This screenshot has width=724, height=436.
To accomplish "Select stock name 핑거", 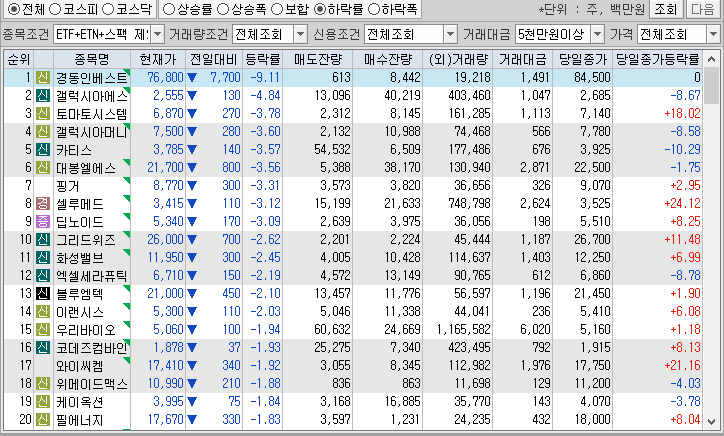I will 68,186.
